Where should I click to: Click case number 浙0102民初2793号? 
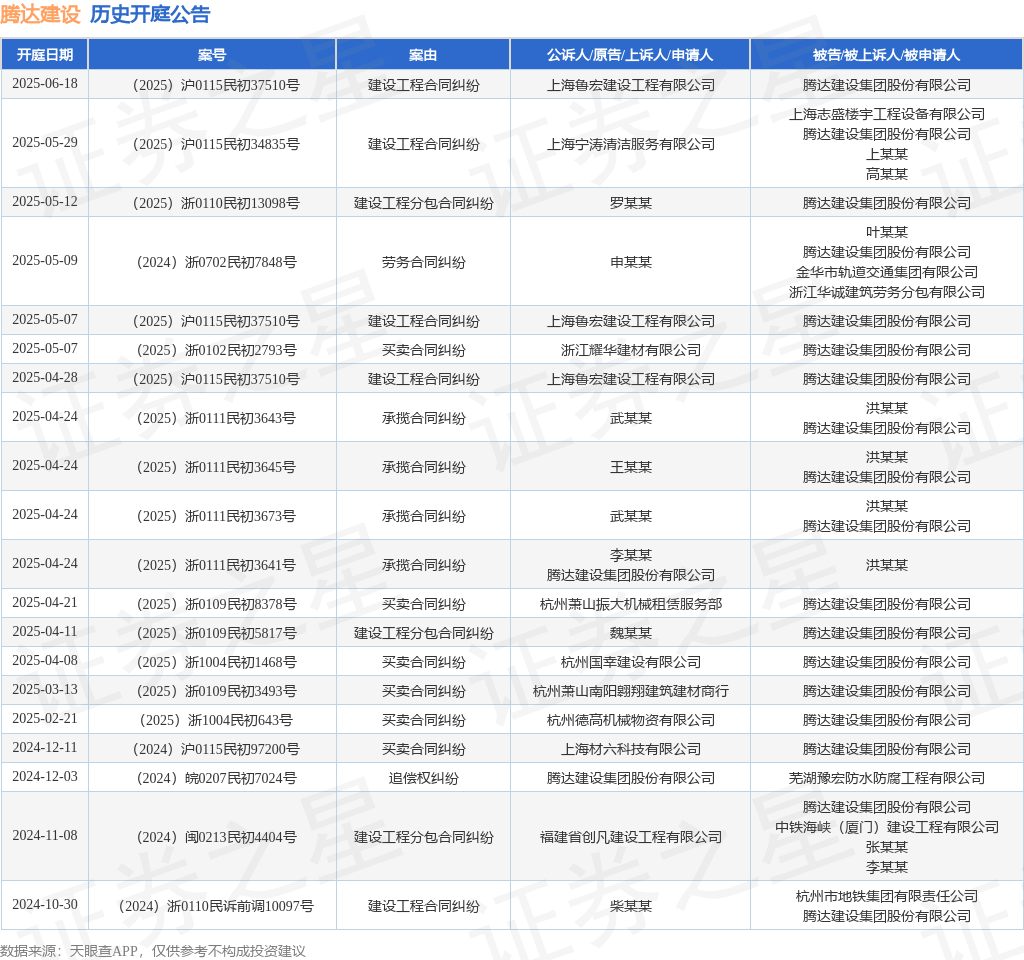(x=216, y=350)
